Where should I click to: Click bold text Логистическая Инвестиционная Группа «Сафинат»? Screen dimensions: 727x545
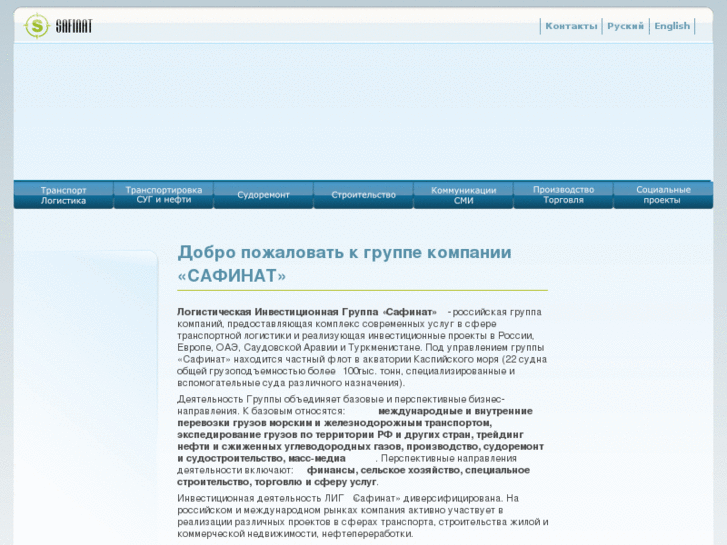tap(307, 312)
